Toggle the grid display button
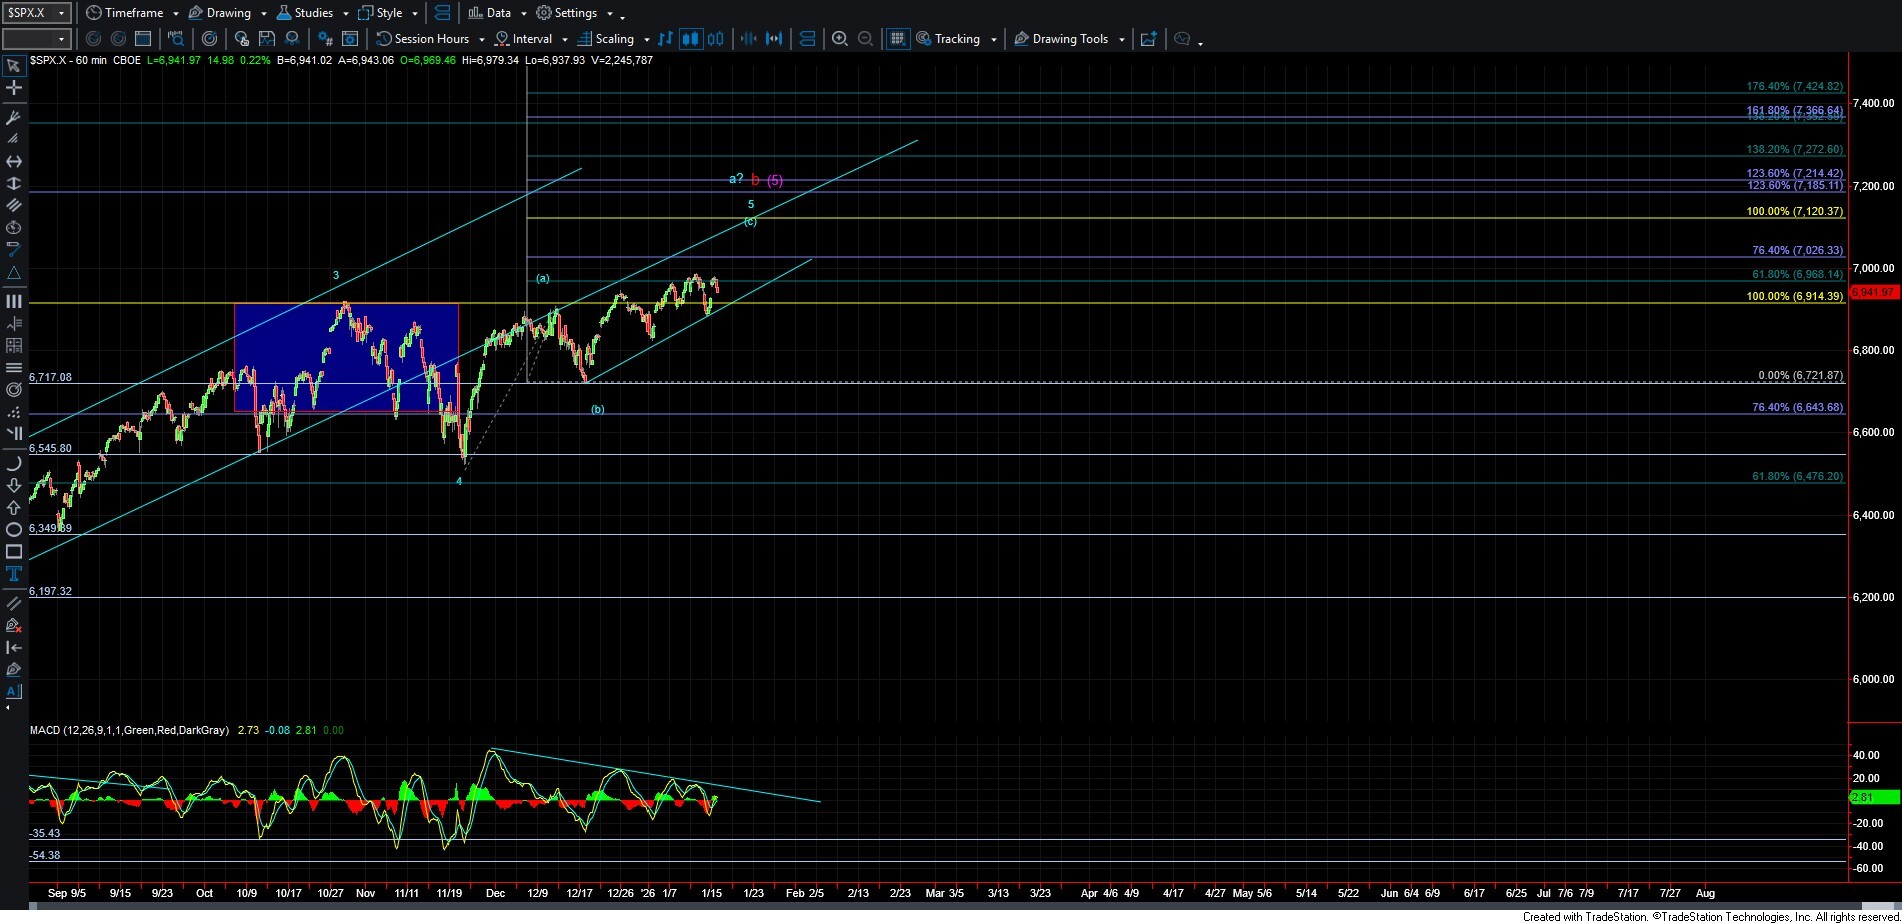 (x=897, y=39)
